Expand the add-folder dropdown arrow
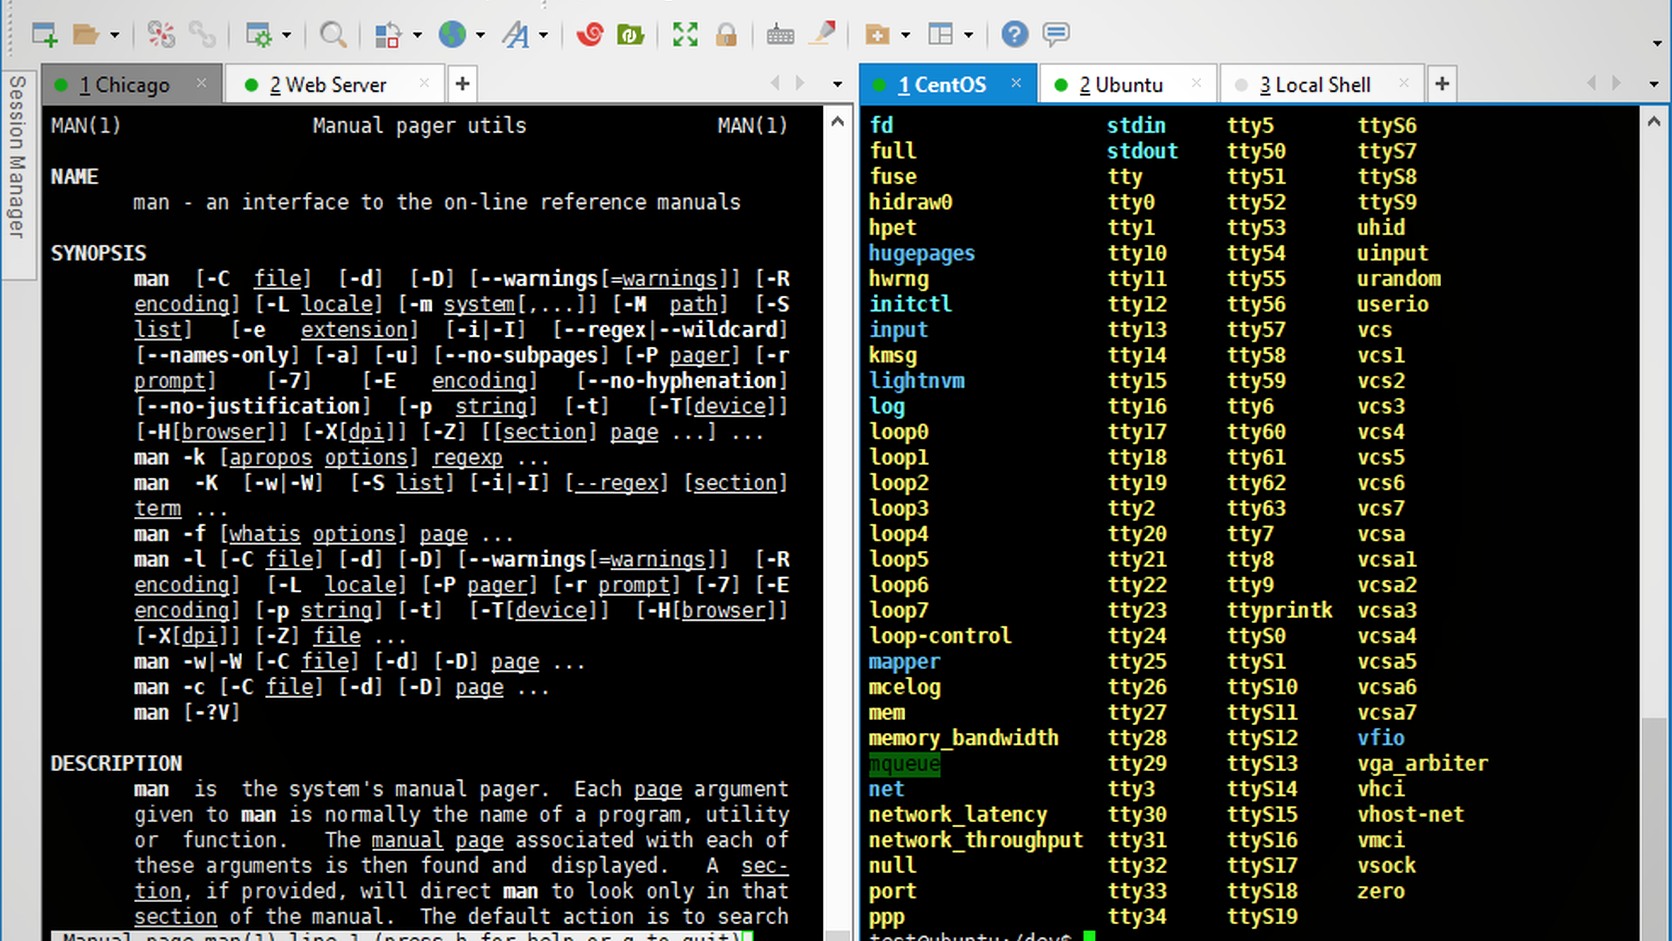This screenshot has height=941, width=1672. [x=906, y=35]
